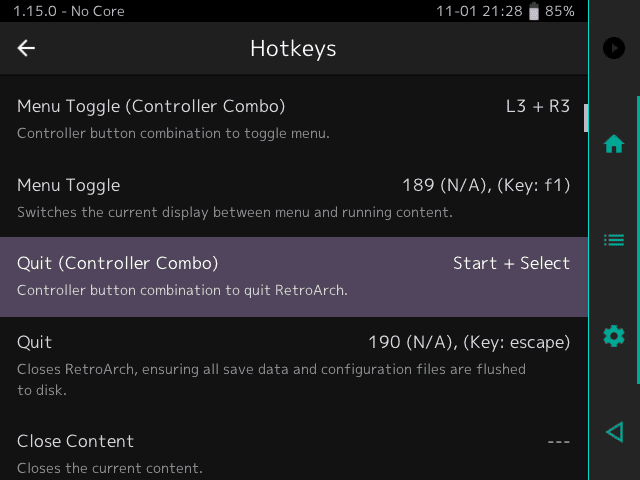This screenshot has height=480, width=640.
Task: Rebind the 190 (N/A), (Key: escape) value
Action: click(469, 342)
